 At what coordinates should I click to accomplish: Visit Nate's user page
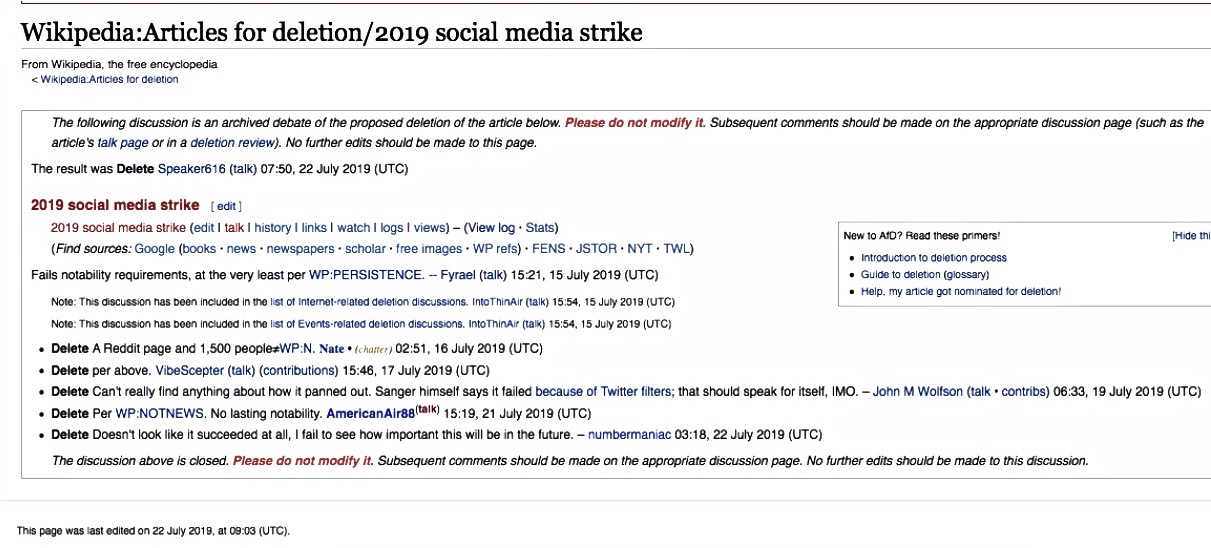331,350
